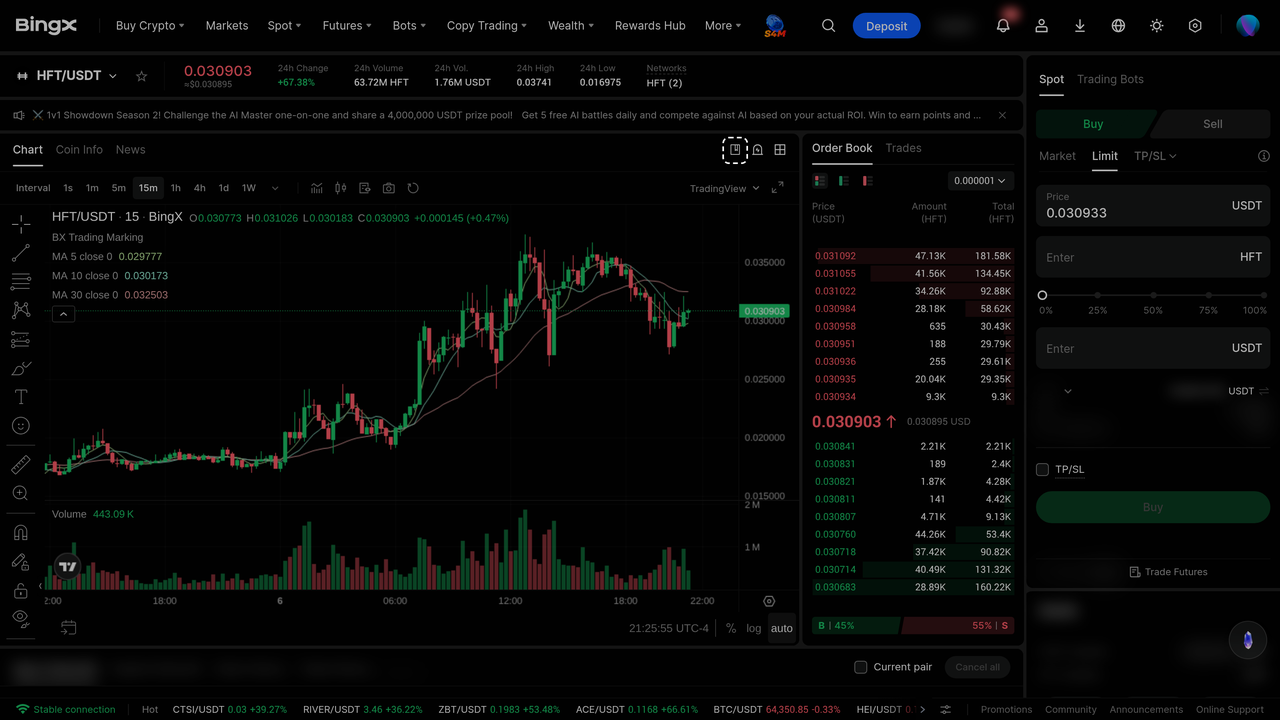Select the ruler measure tool
The height and width of the screenshot is (720, 1280).
(x=20, y=465)
